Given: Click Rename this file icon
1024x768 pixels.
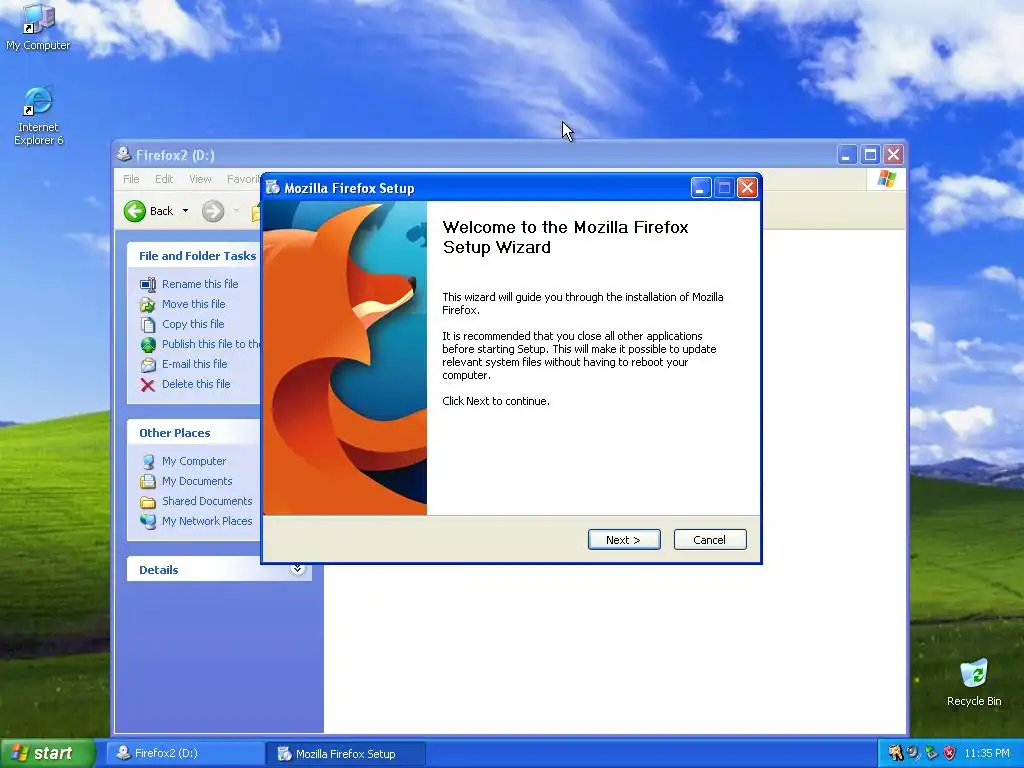Looking at the screenshot, I should (x=148, y=284).
